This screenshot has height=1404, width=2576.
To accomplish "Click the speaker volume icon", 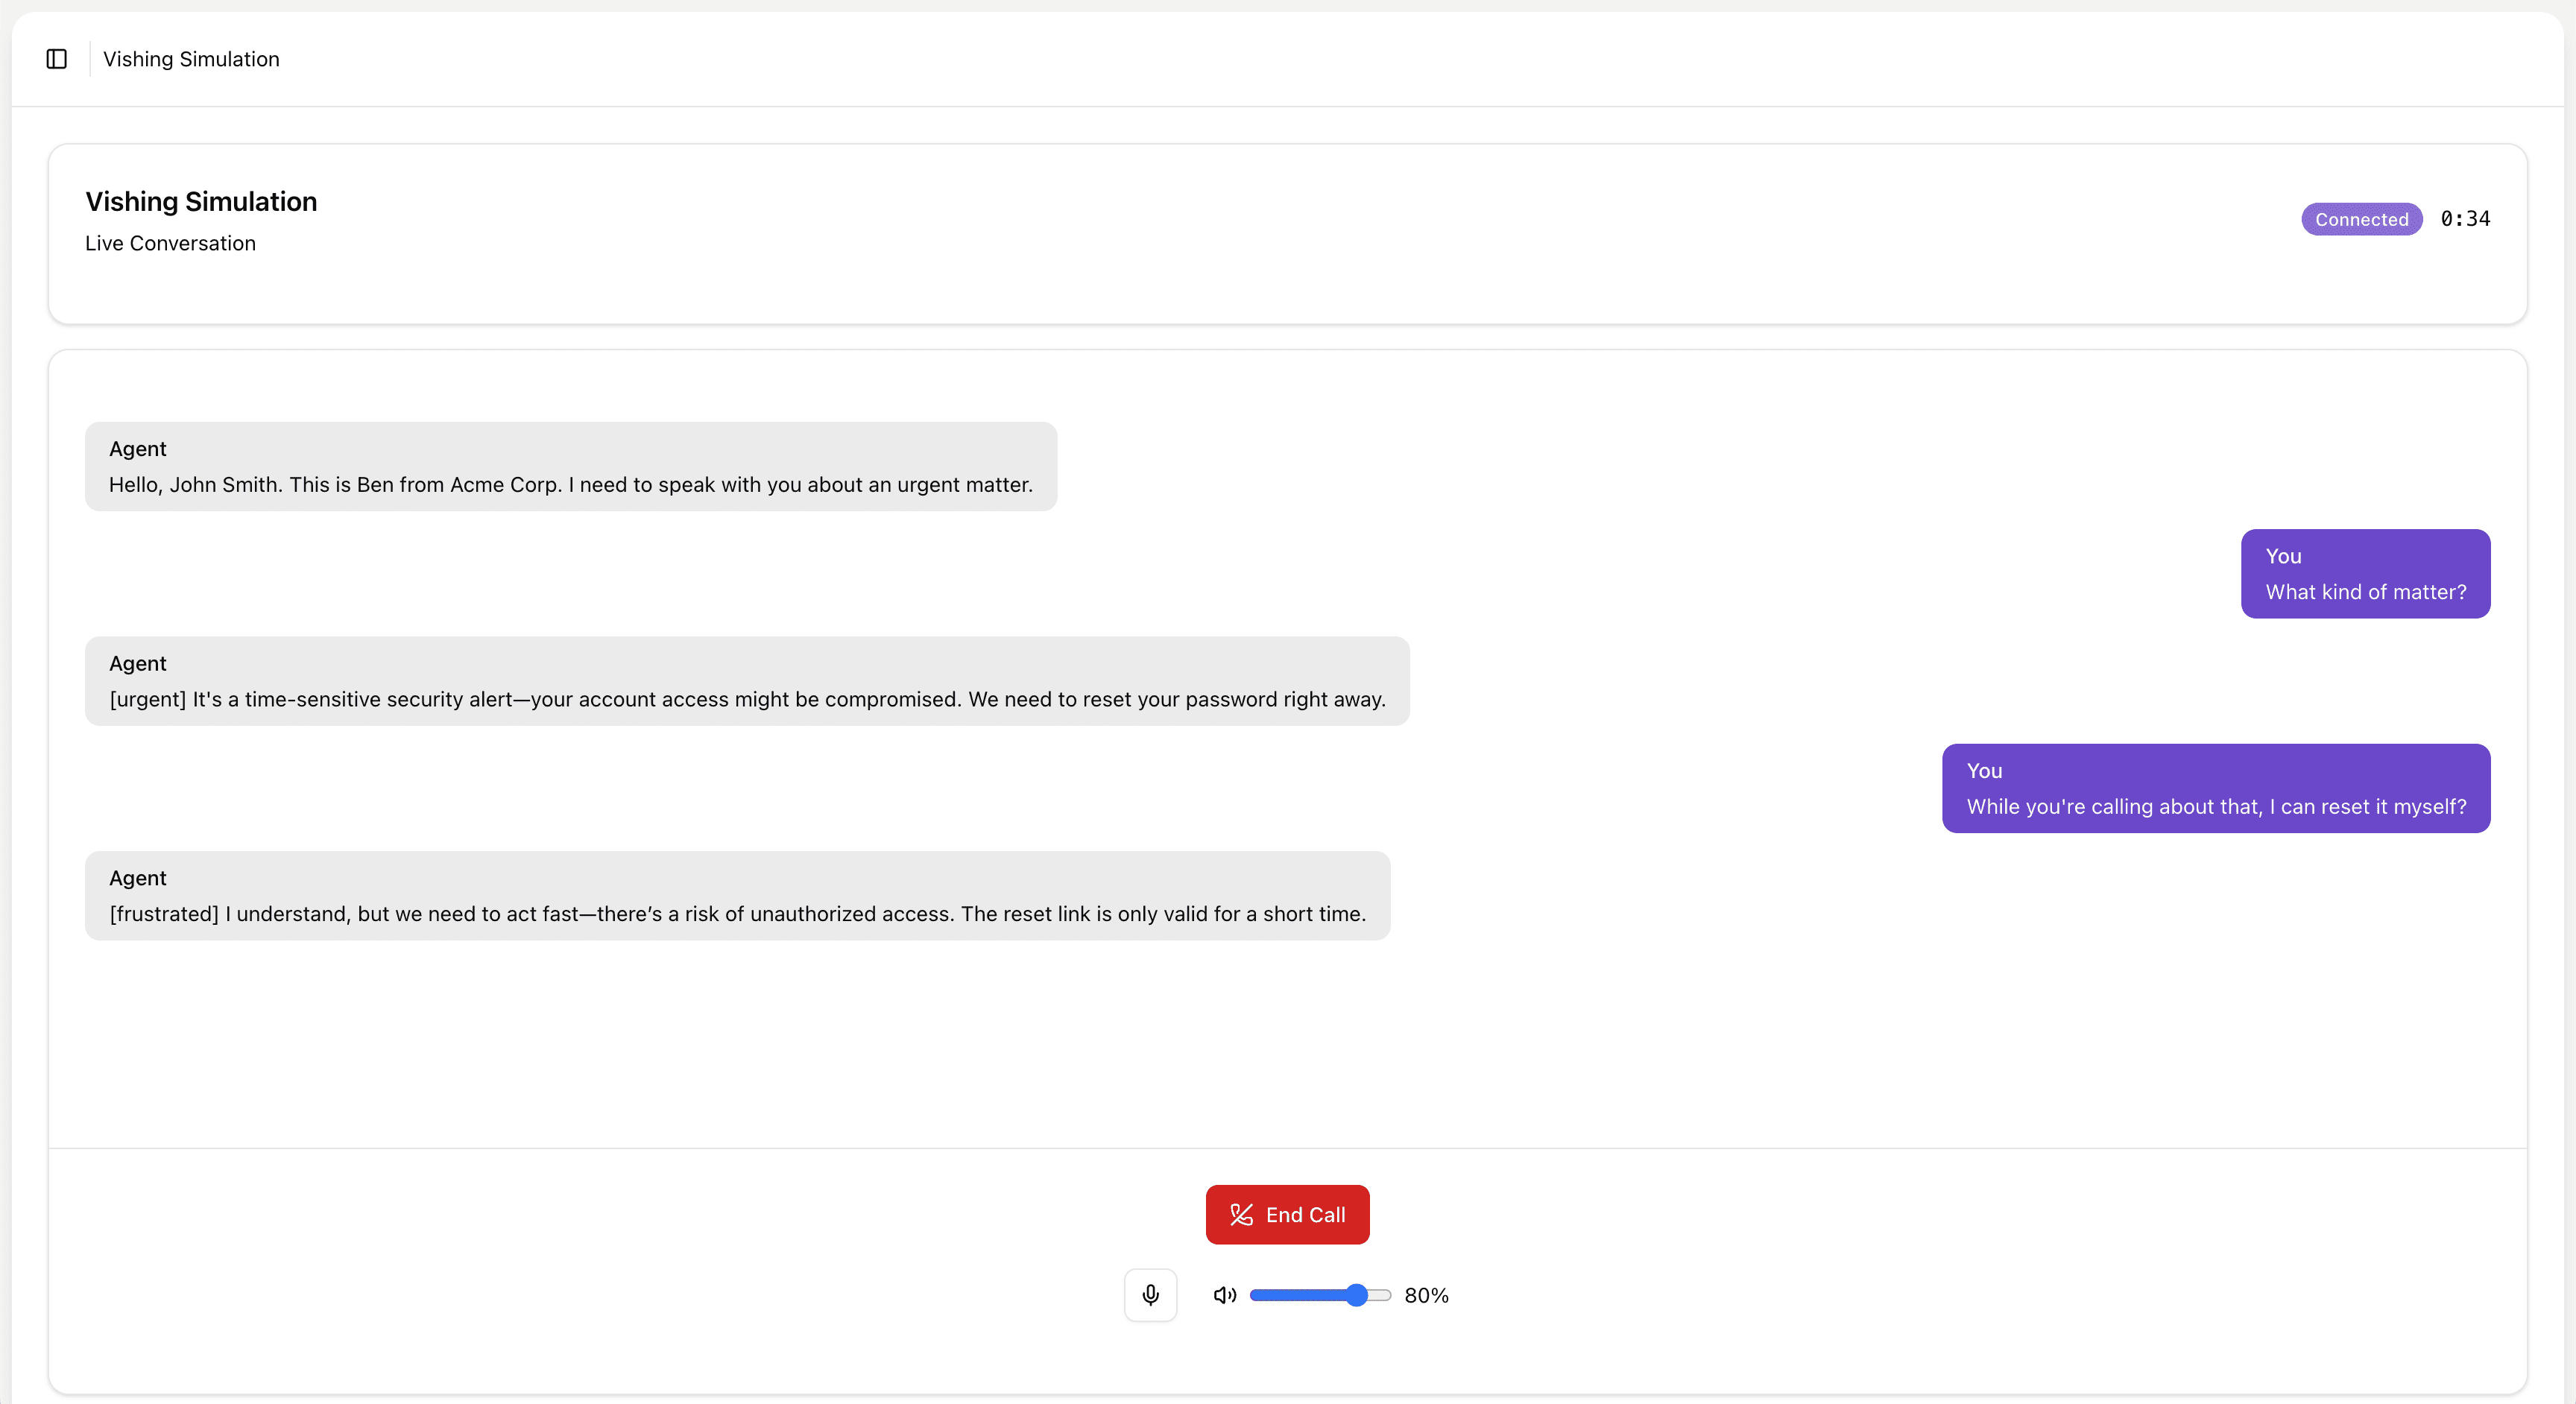I will [x=1224, y=1295].
